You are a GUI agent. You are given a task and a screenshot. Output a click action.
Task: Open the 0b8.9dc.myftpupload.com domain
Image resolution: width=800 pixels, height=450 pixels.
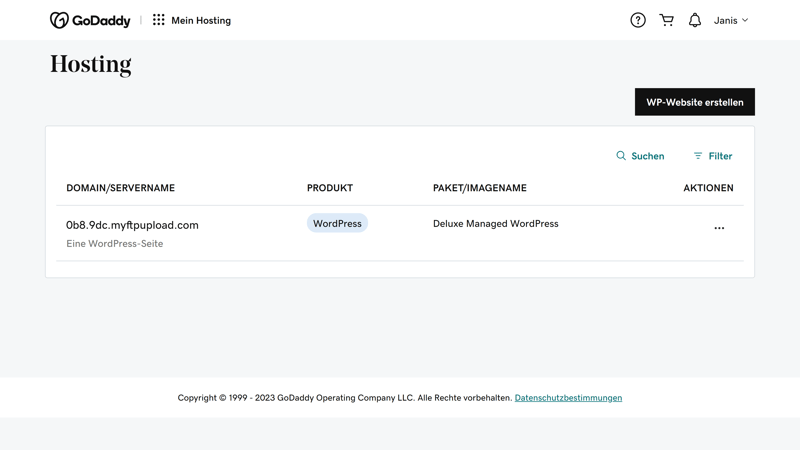[132, 225]
